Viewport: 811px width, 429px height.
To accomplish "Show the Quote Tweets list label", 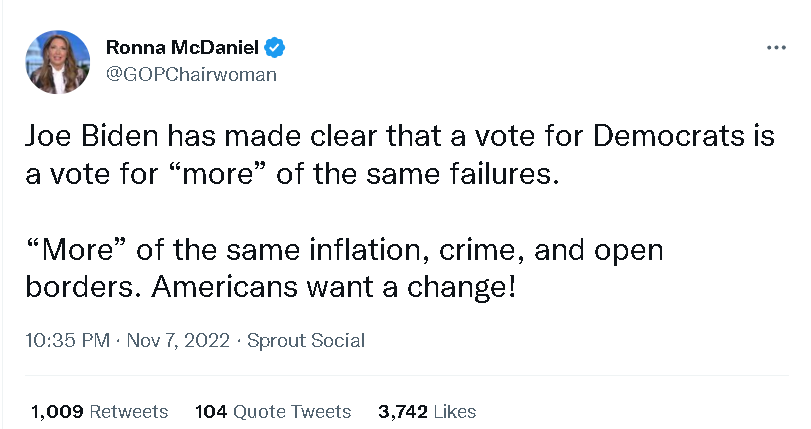I will [291, 411].
